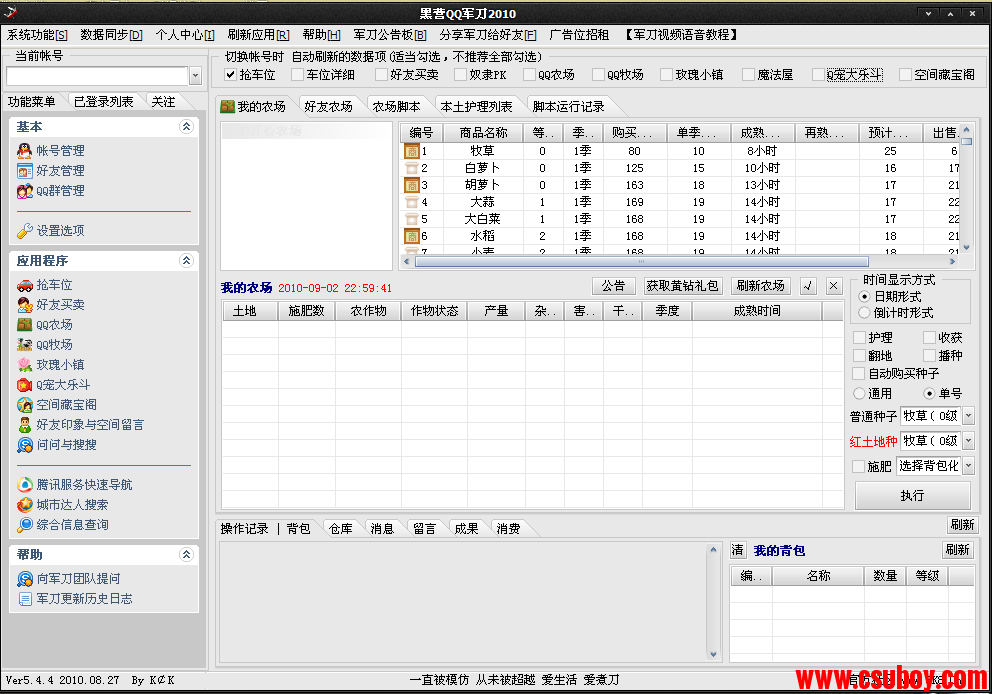Click the 设置选项 key icon
This screenshot has width=992, height=694.
point(25,231)
